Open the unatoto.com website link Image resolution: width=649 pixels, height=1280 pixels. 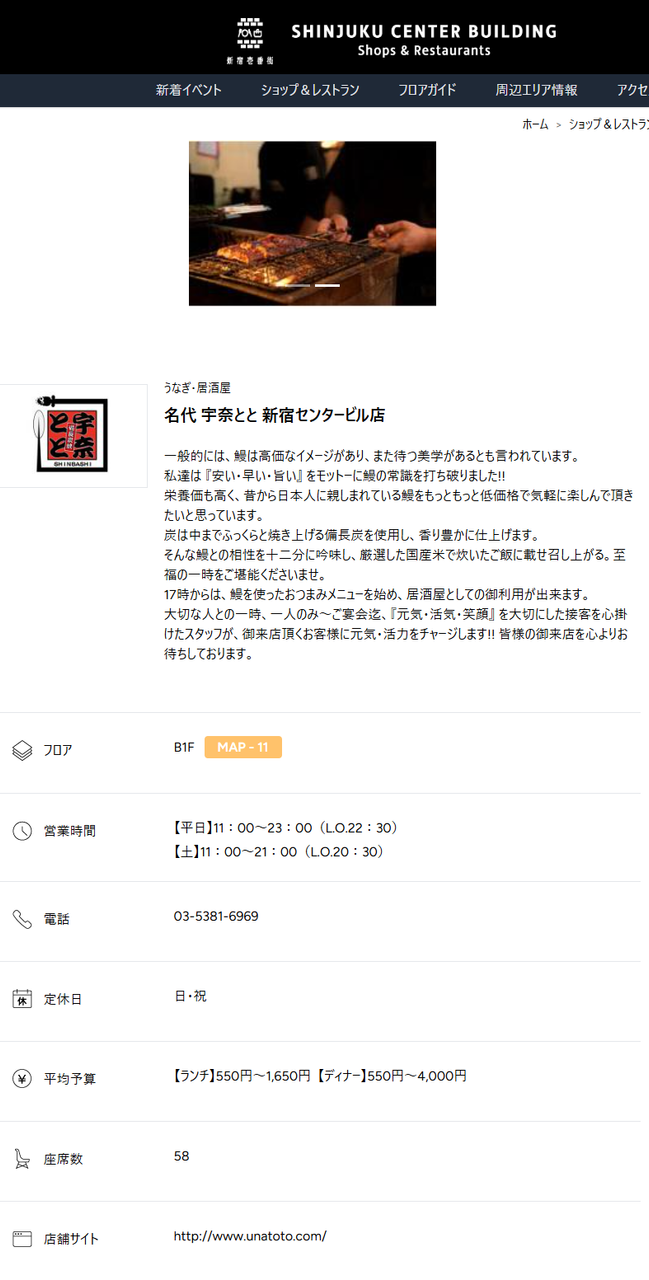point(250,1236)
